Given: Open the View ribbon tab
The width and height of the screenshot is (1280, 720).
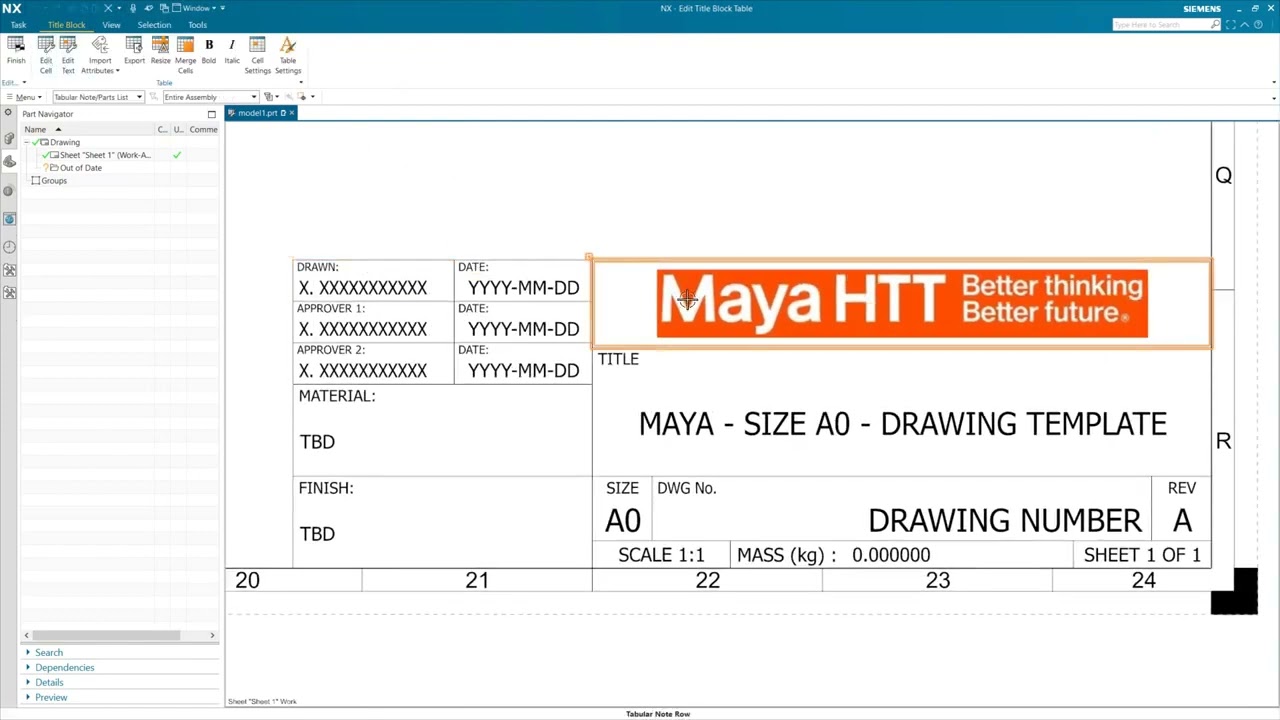Looking at the screenshot, I should pos(111,25).
